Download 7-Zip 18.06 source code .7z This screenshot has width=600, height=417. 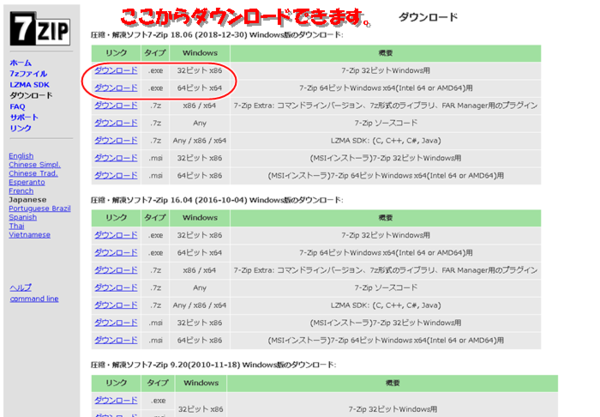pyautogui.click(x=116, y=123)
